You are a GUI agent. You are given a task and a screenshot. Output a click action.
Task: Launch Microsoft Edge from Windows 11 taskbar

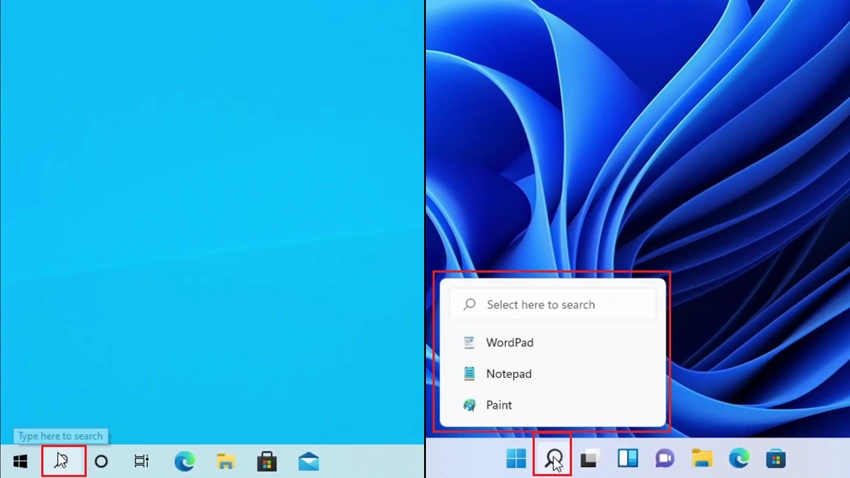739,458
